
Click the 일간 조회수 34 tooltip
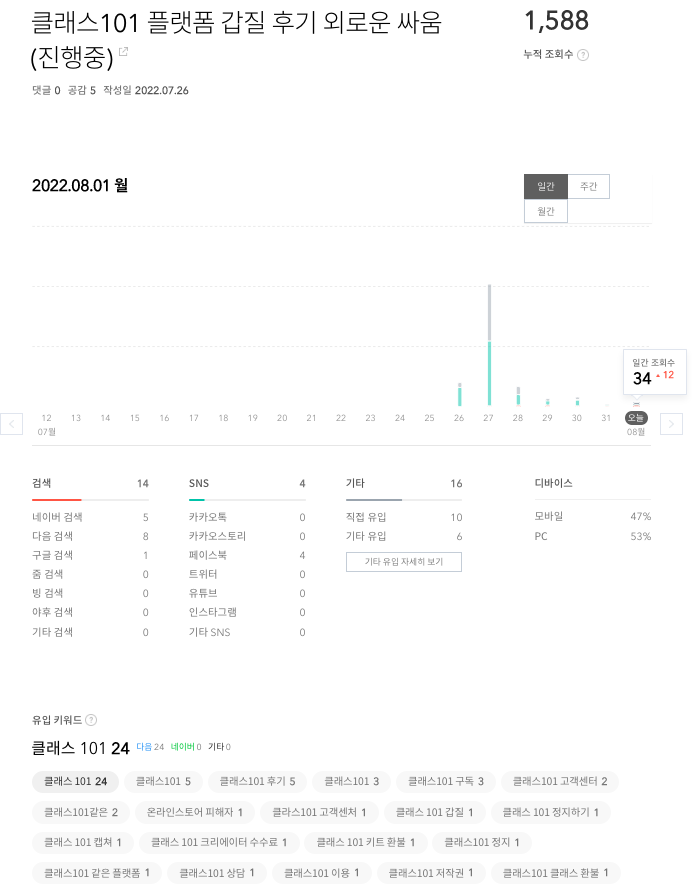[654, 372]
